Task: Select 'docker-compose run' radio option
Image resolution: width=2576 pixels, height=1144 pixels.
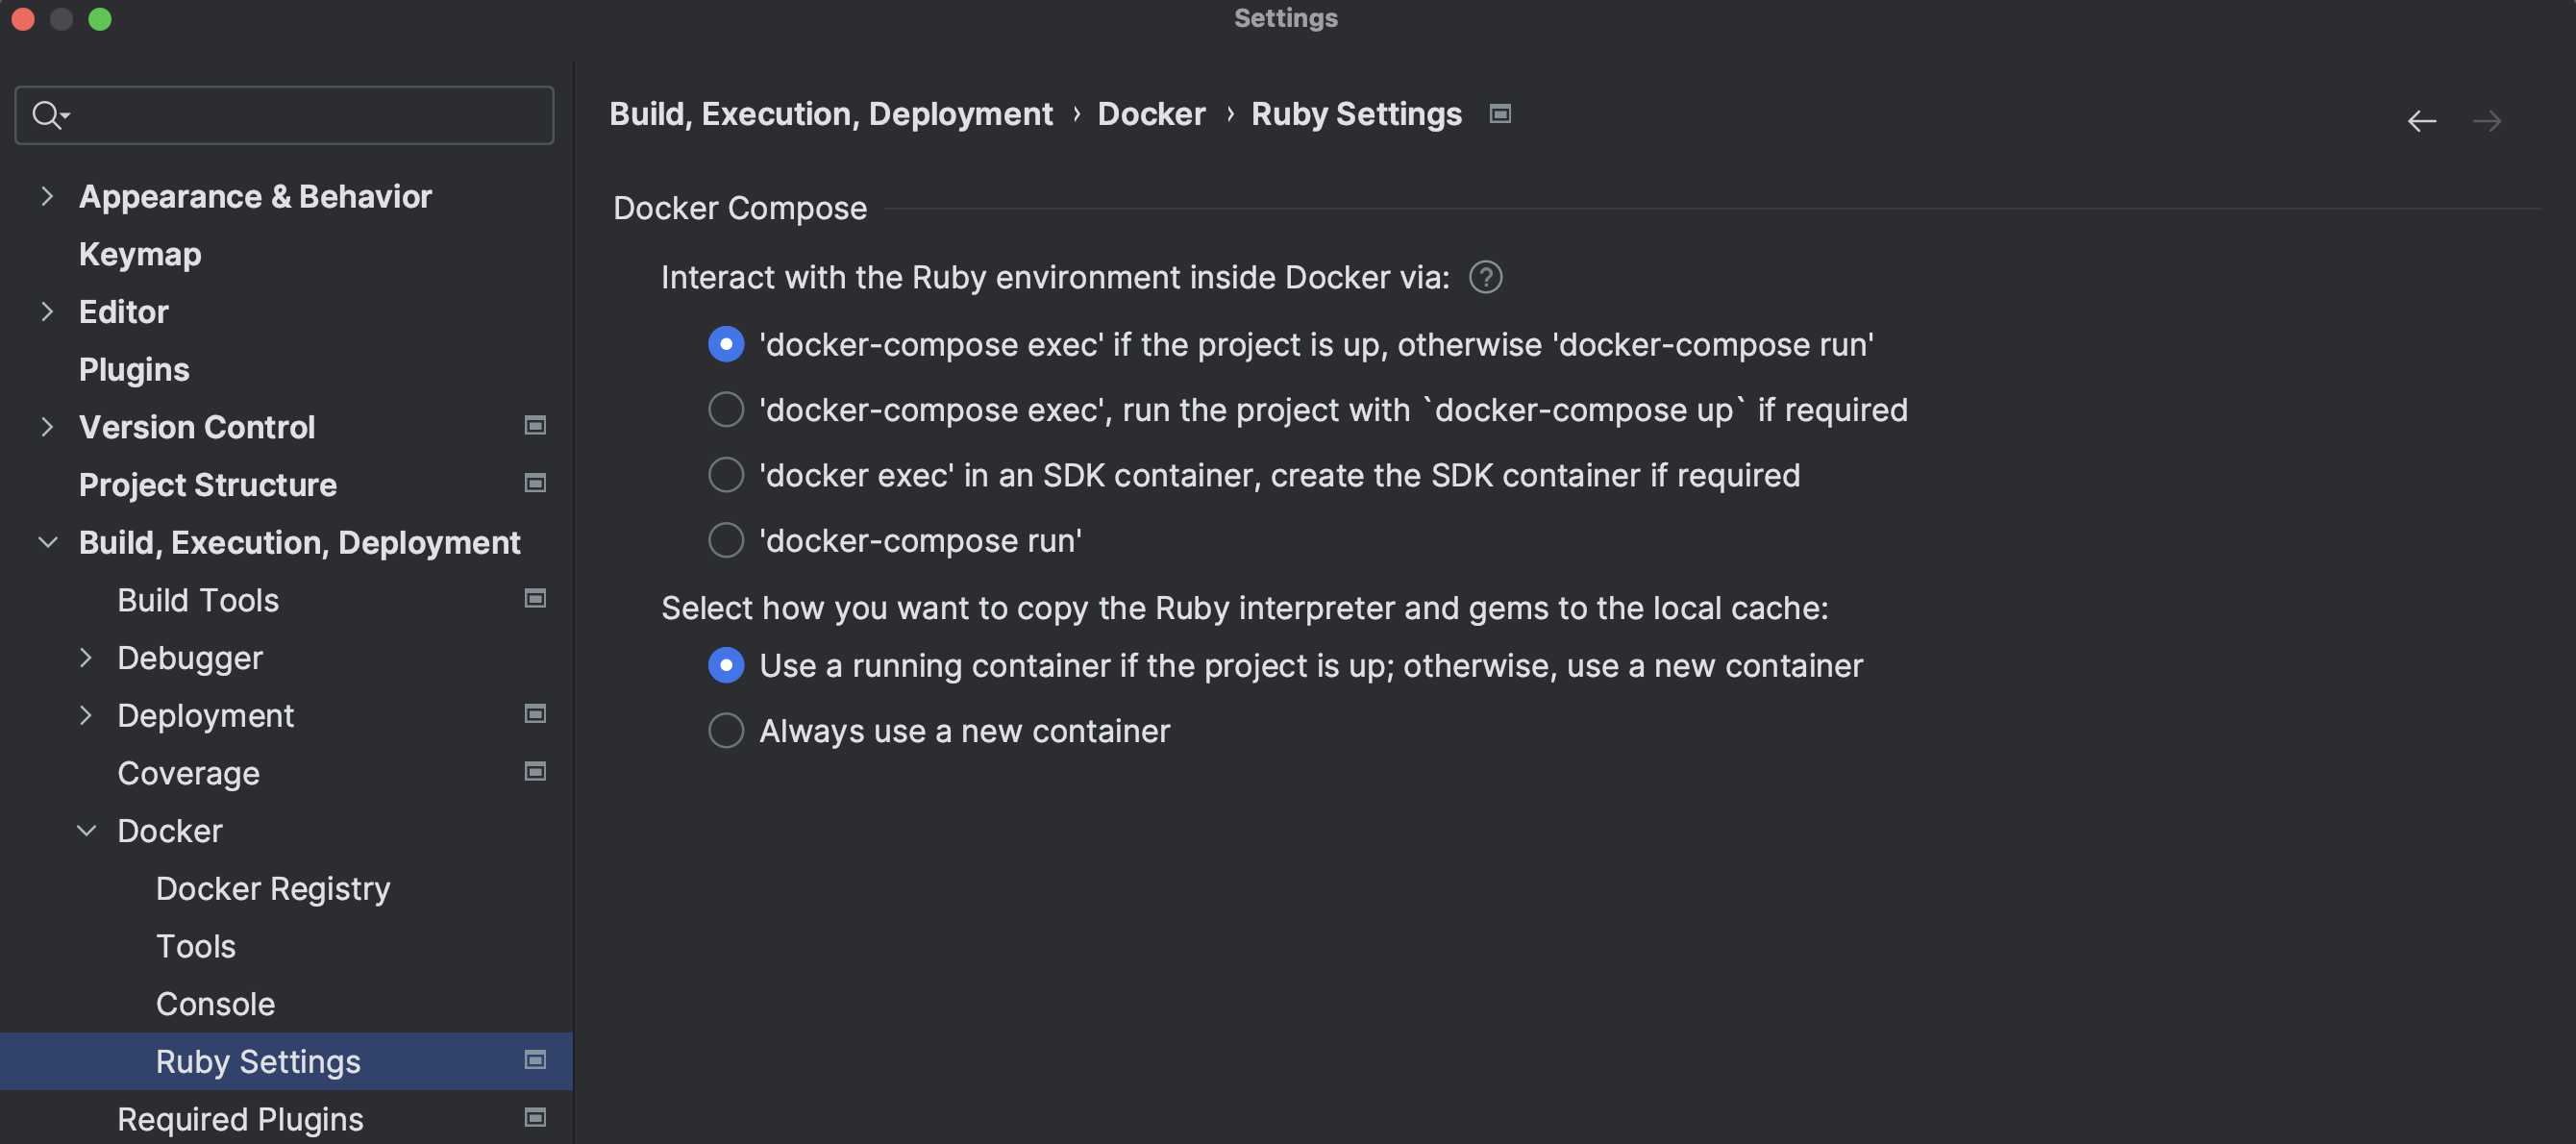Action: pyautogui.click(x=726, y=541)
